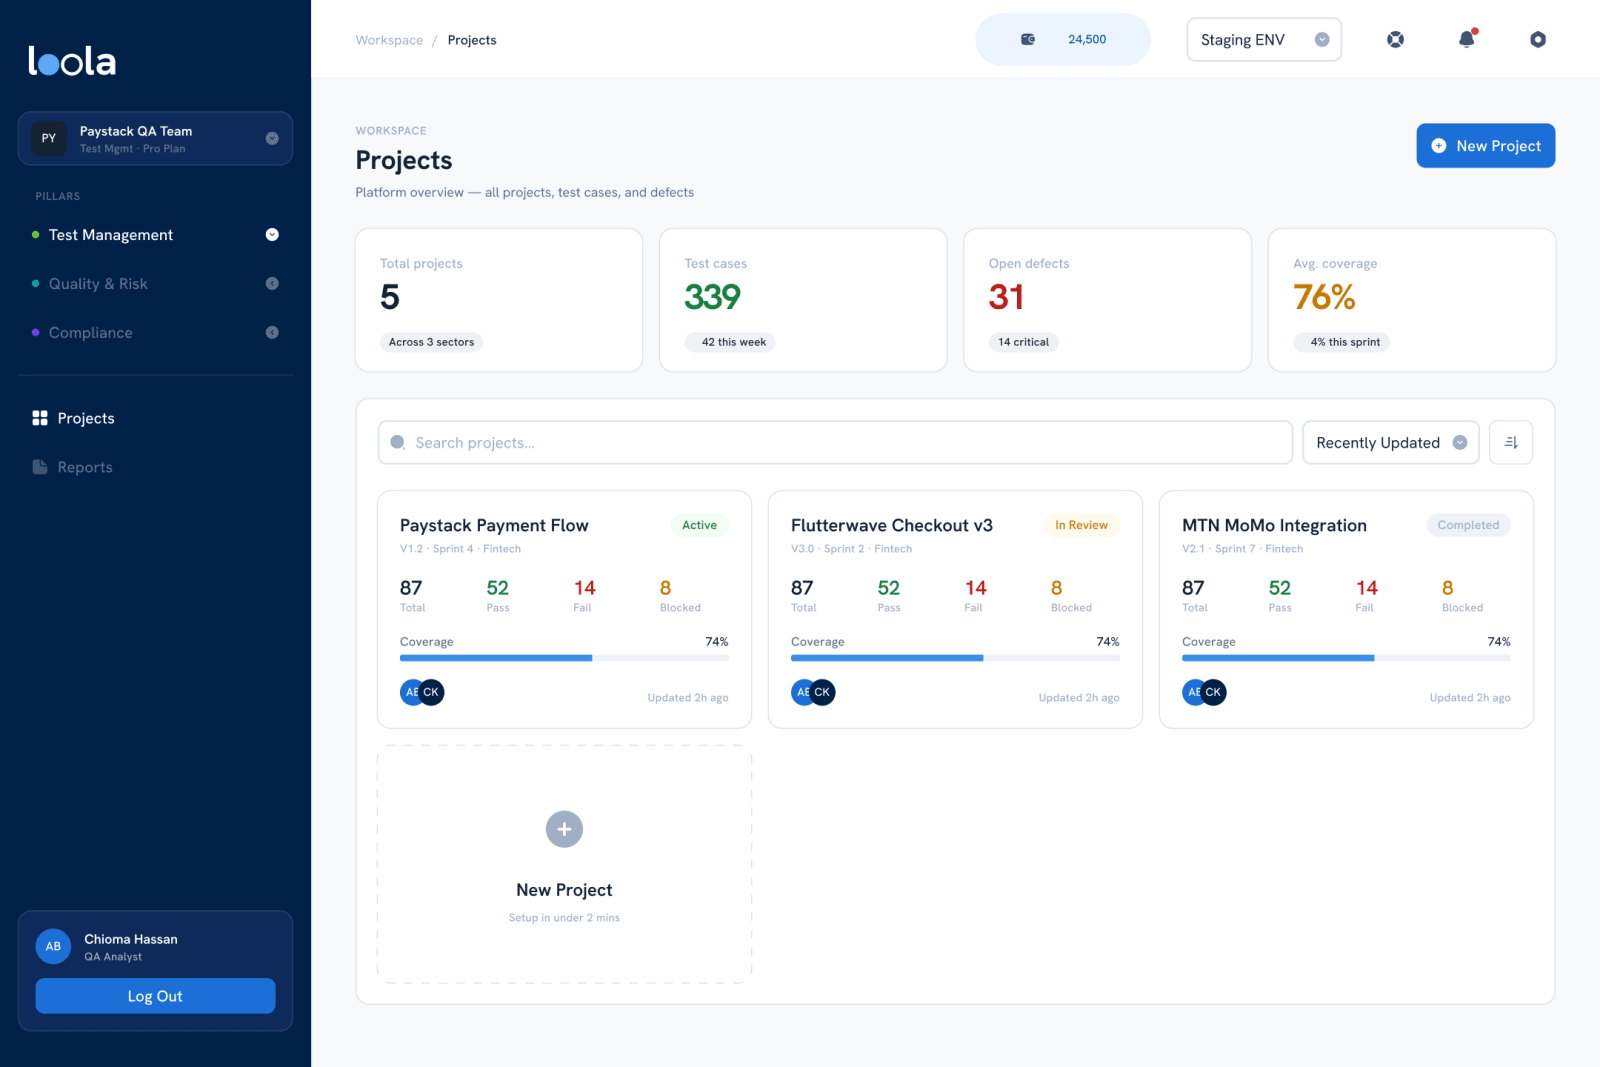Expand the Compliance chevron
The height and width of the screenshot is (1067, 1600).
click(x=272, y=333)
